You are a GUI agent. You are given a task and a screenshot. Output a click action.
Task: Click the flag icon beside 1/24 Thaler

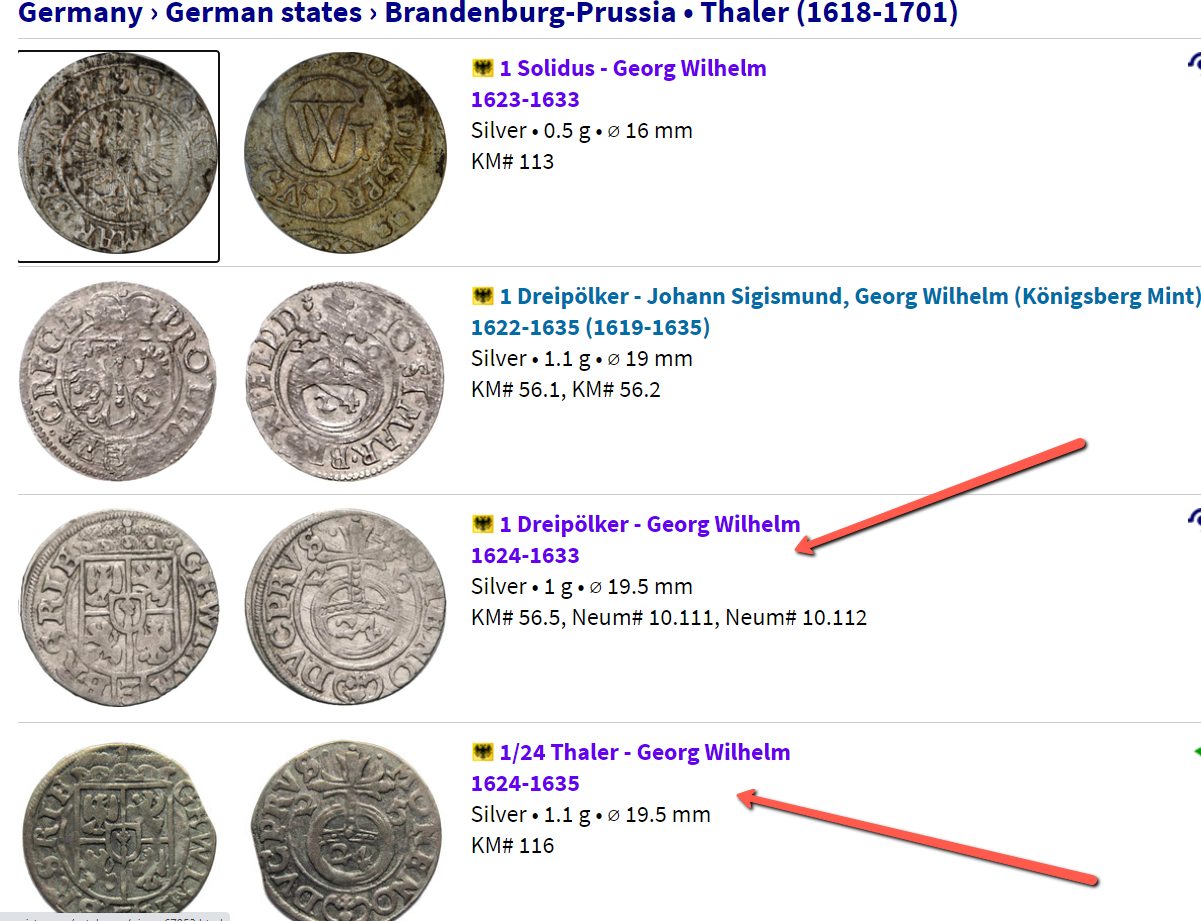tap(482, 752)
